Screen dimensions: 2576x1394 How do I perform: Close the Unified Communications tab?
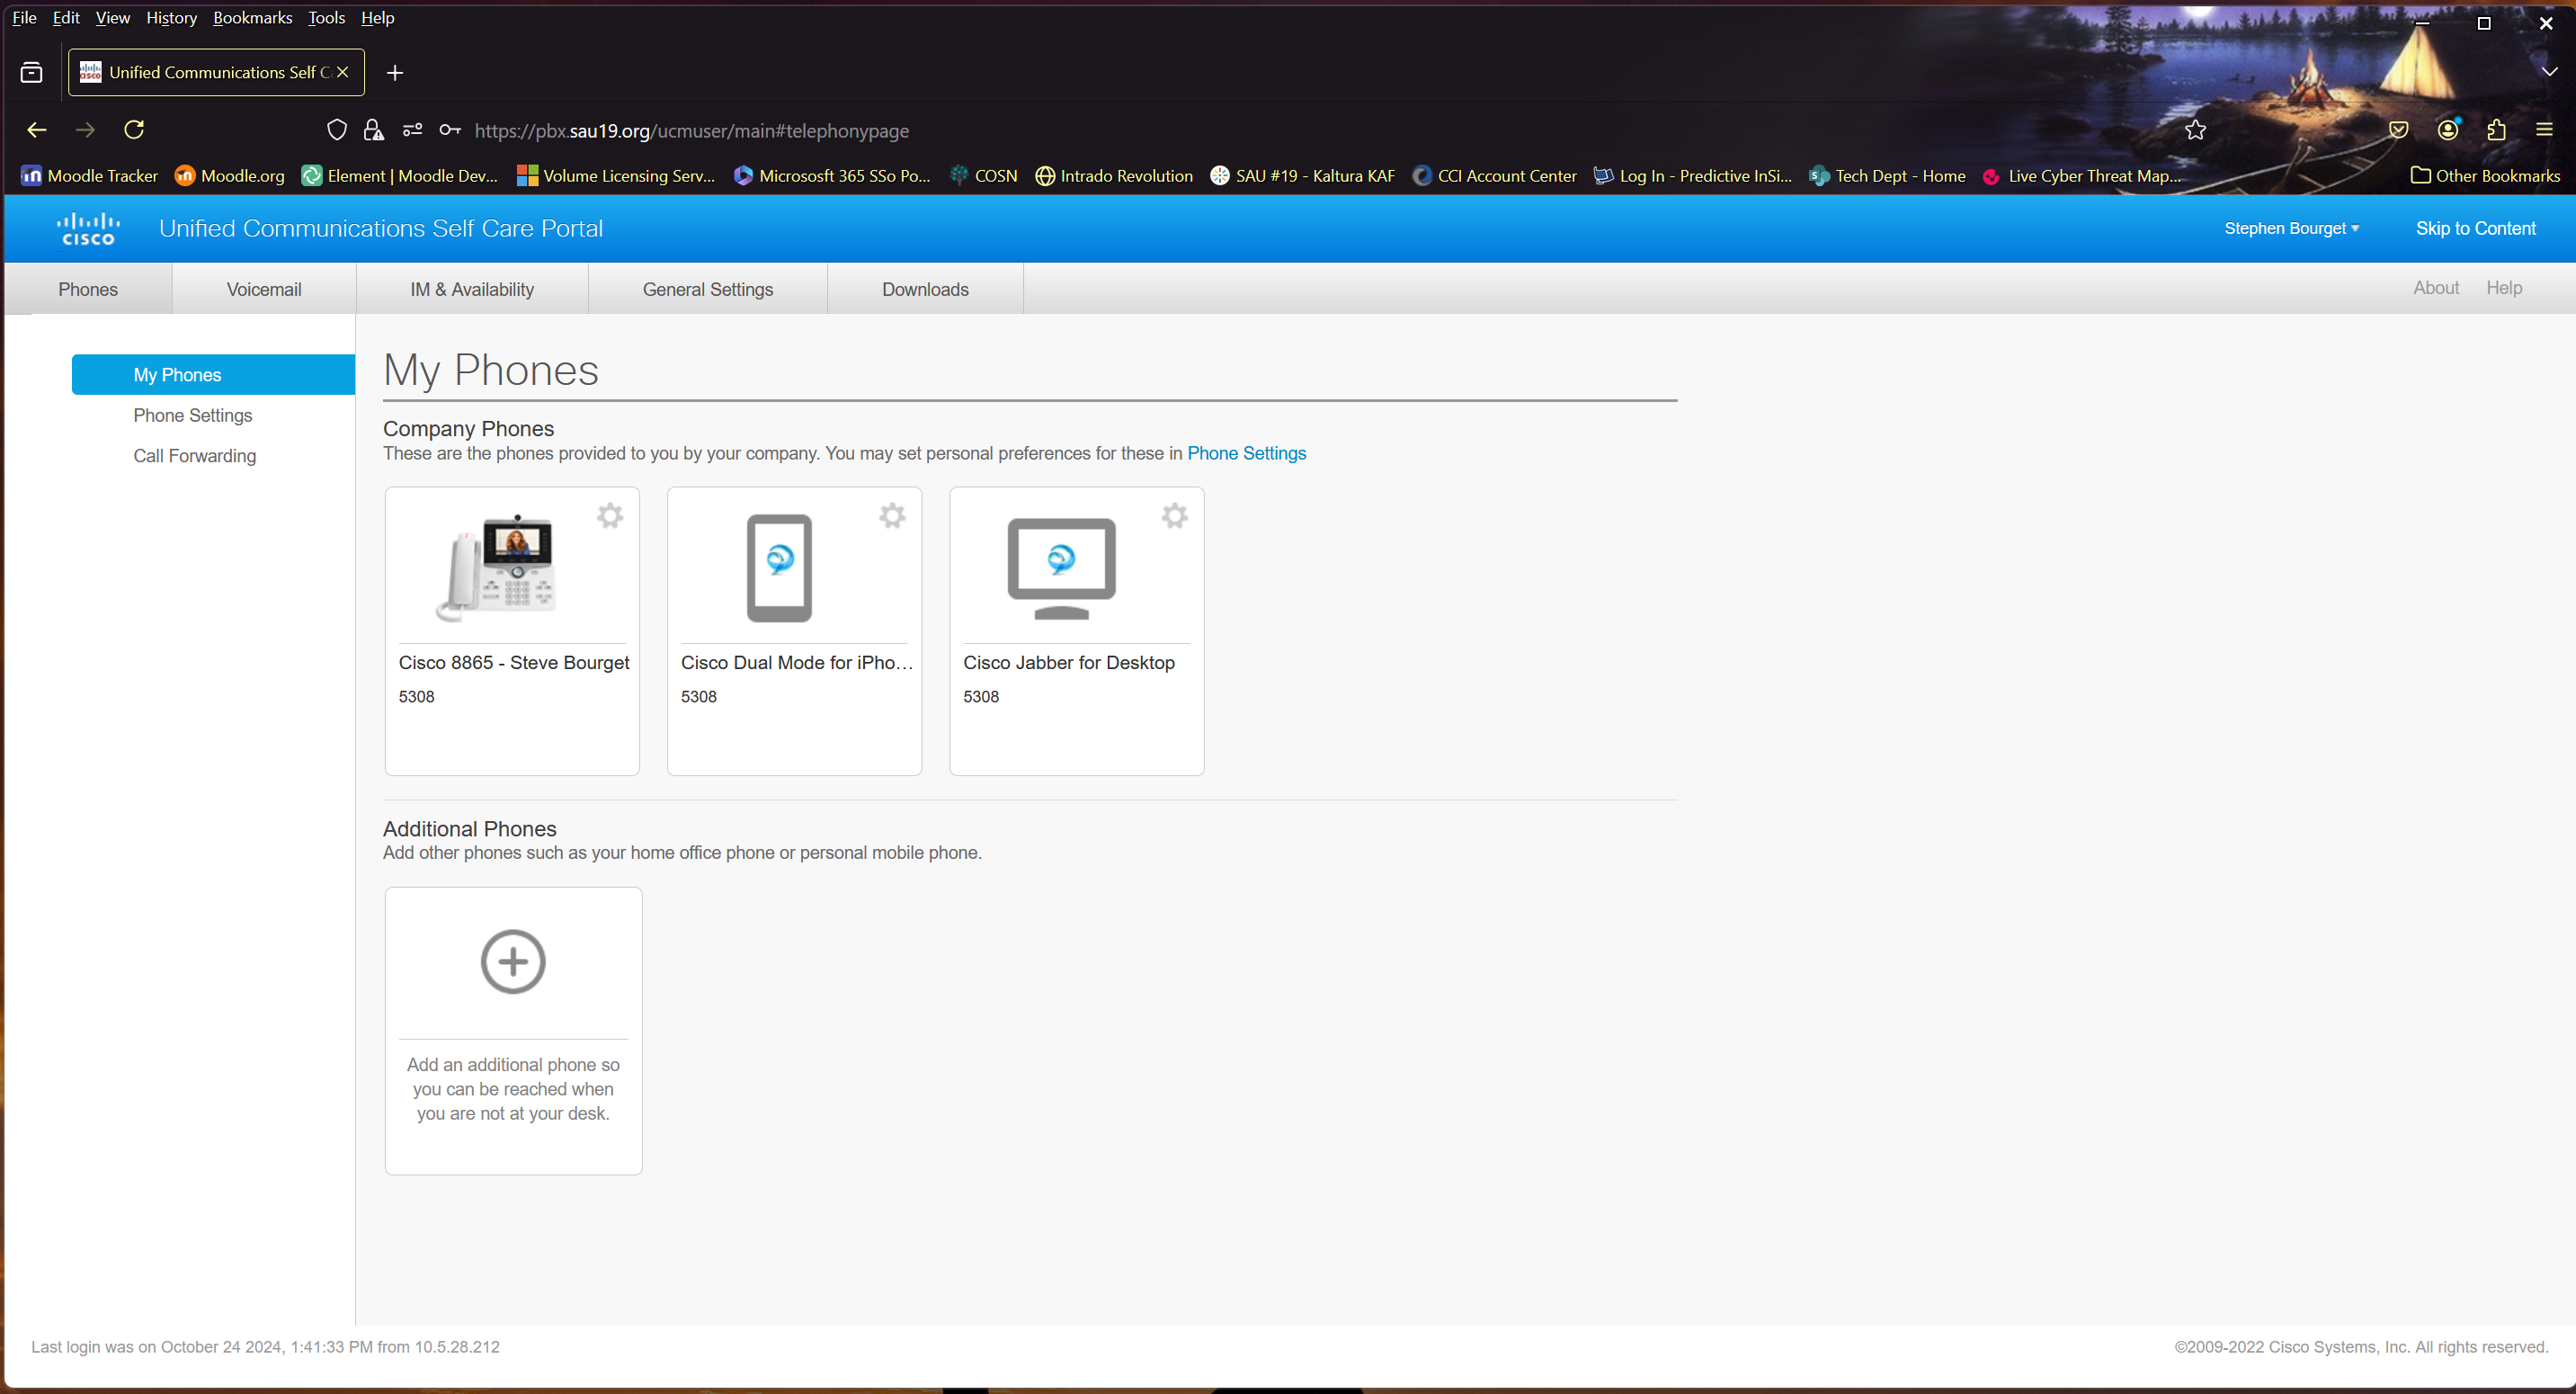click(343, 73)
